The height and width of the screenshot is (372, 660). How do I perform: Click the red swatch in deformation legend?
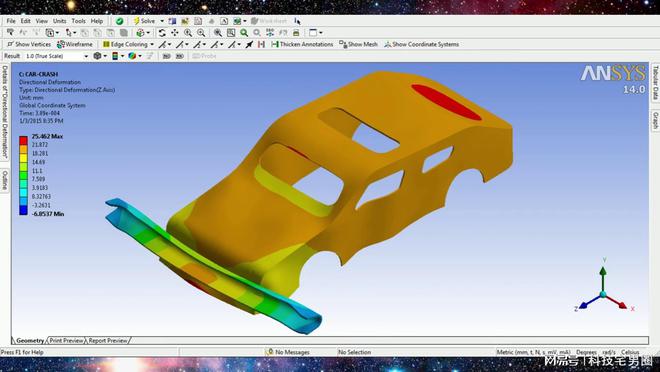24,140
